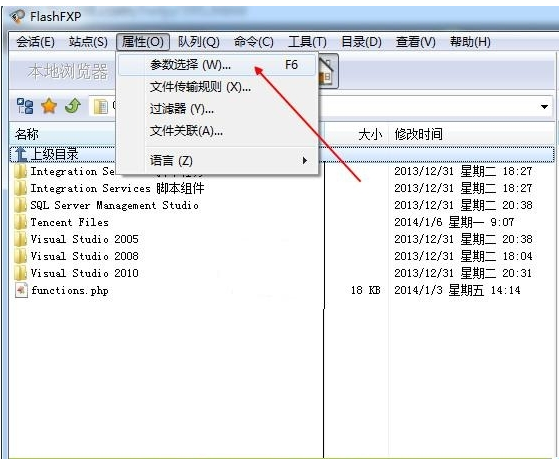This screenshot has width=559, height=459.
Task: Go up with the green arrow icon
Action: 73,106
